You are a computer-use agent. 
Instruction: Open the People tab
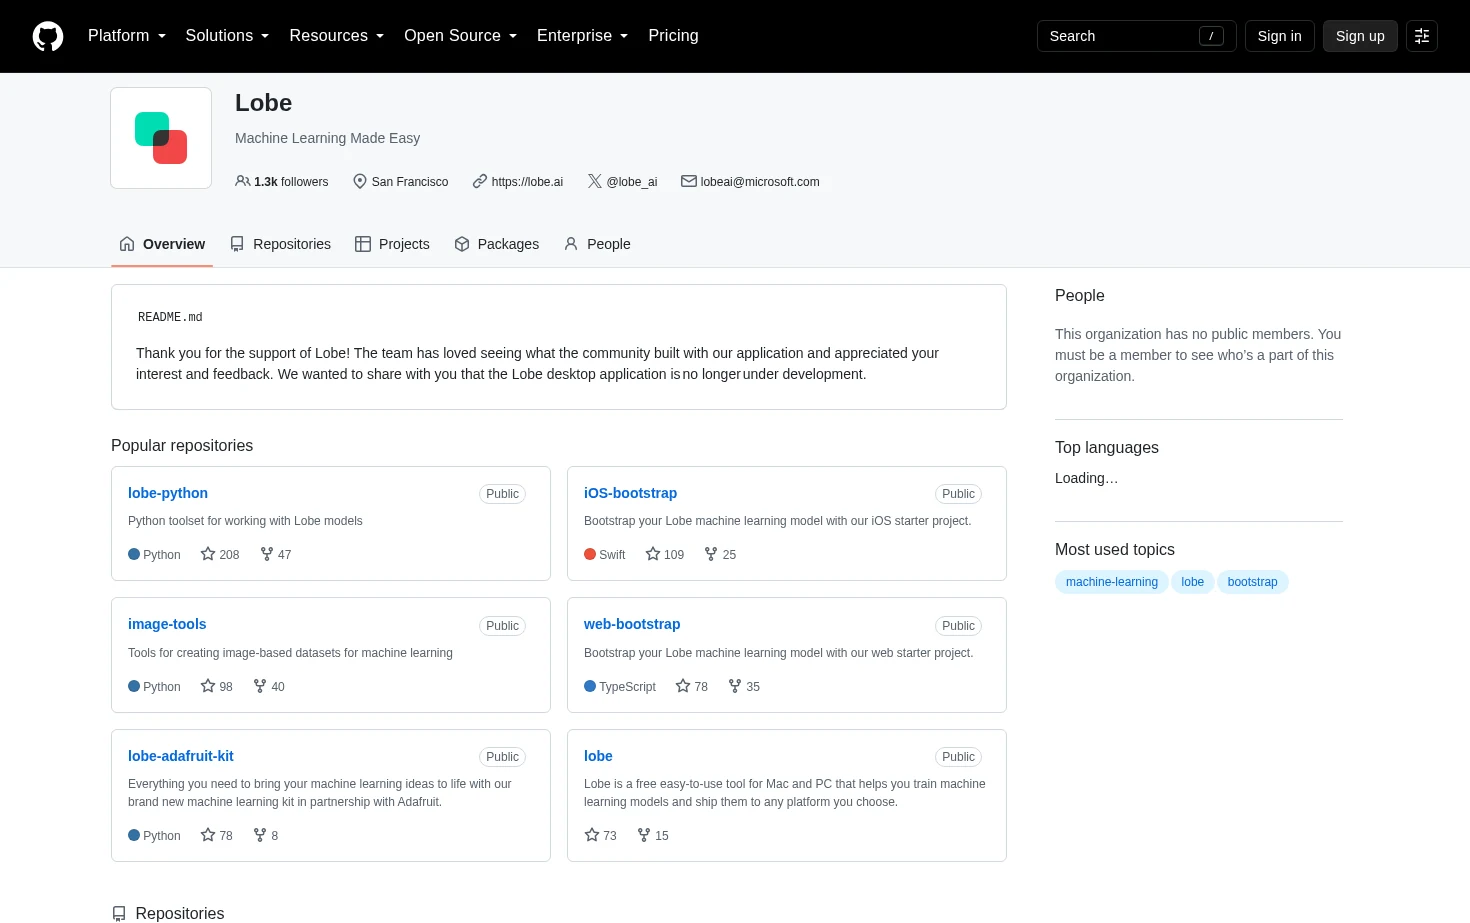[597, 244]
